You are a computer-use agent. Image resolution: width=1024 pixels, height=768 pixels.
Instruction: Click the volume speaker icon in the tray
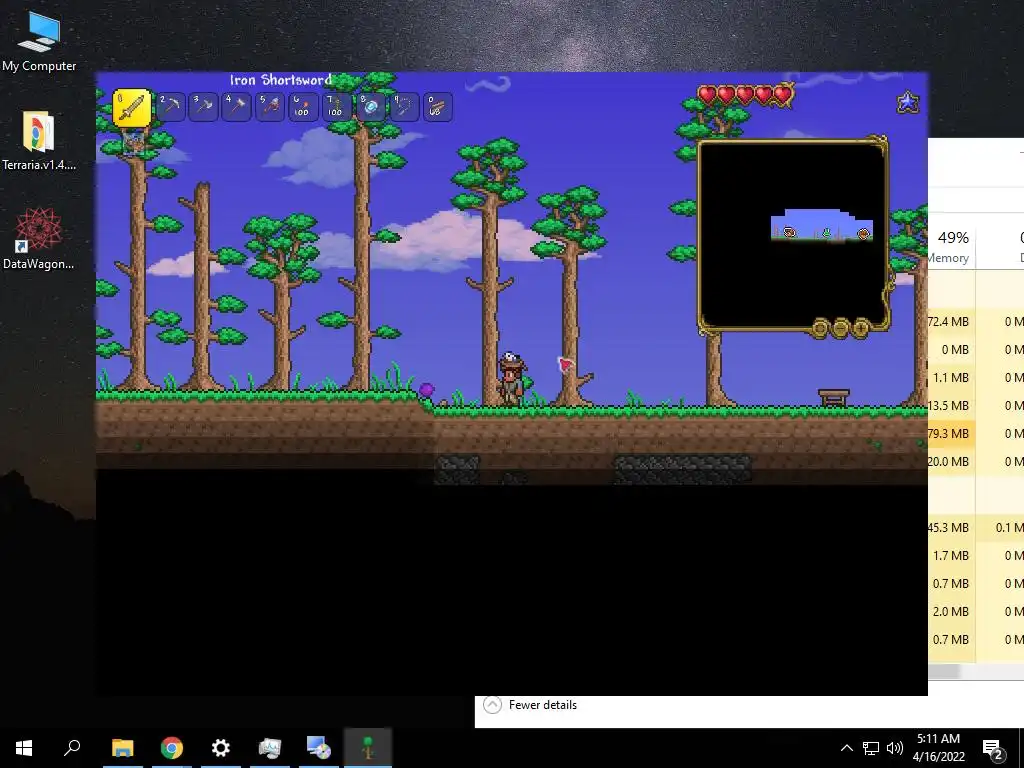(895, 748)
